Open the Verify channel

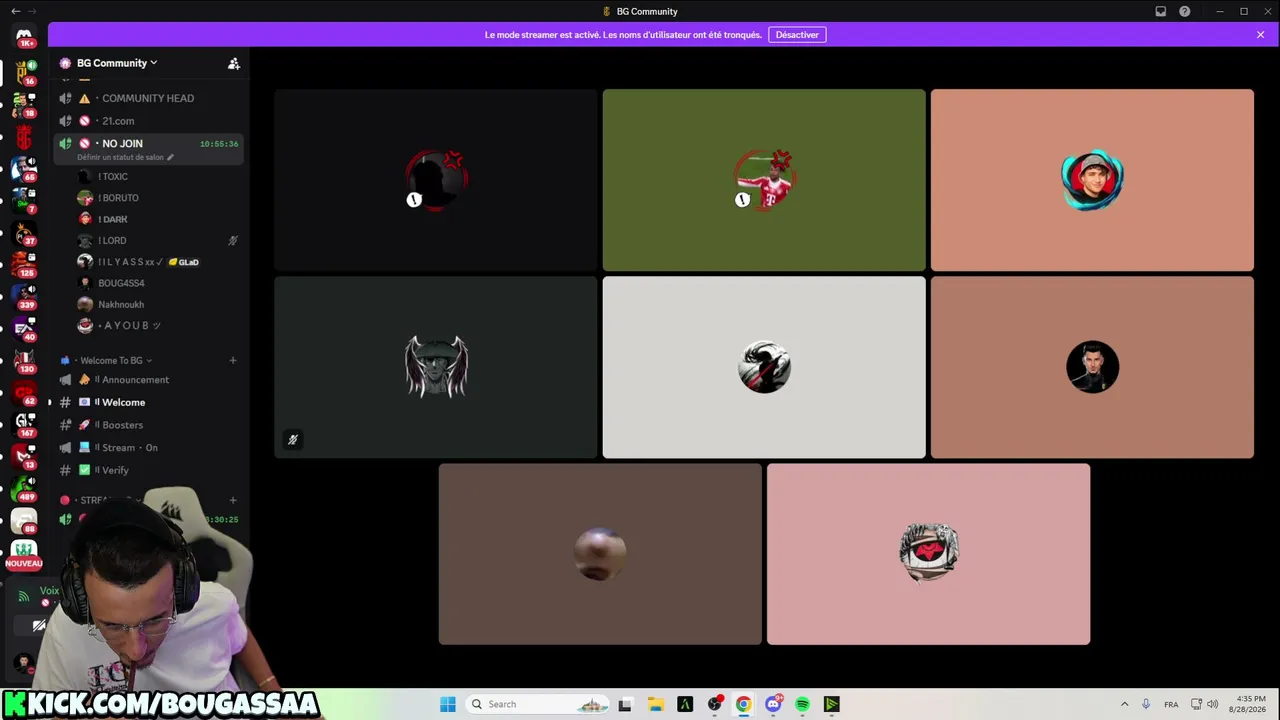[148, 470]
